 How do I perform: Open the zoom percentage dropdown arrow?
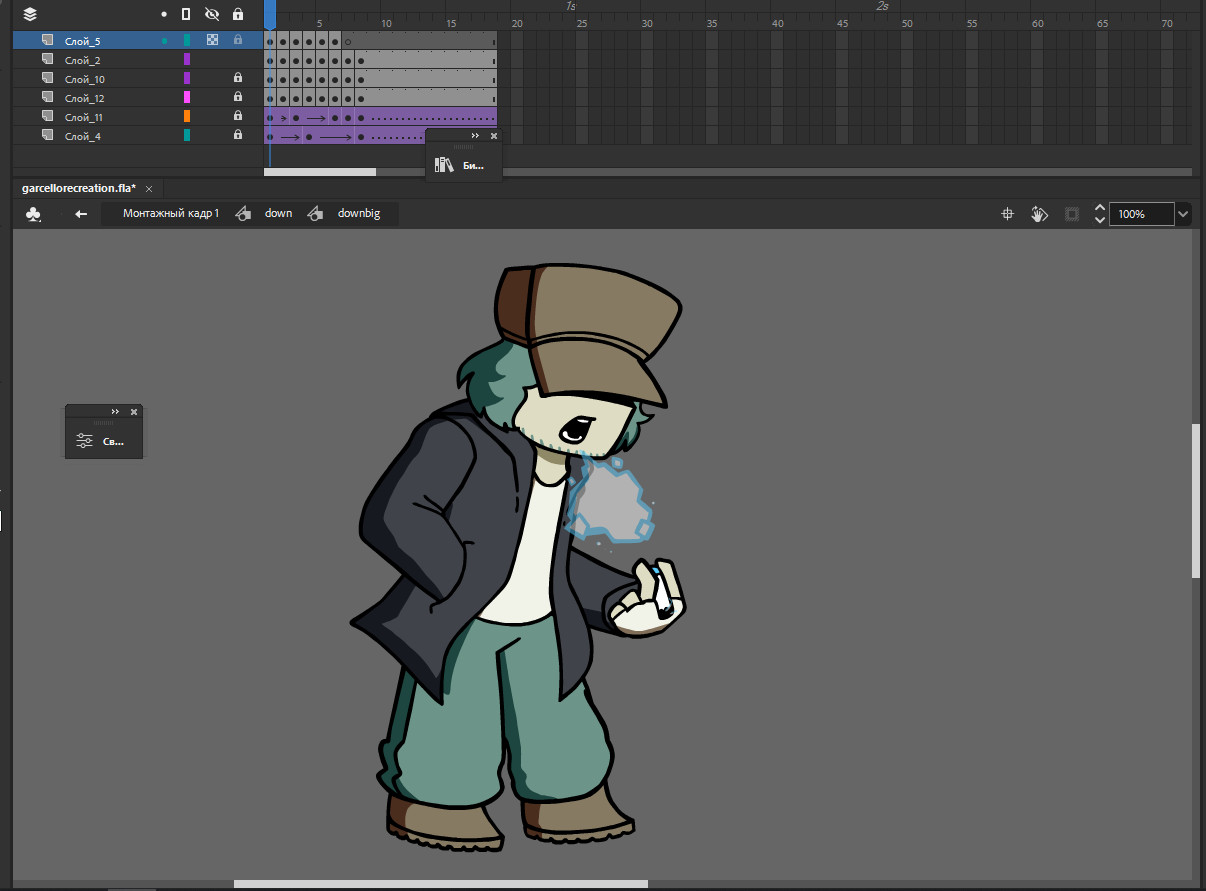coord(1183,213)
